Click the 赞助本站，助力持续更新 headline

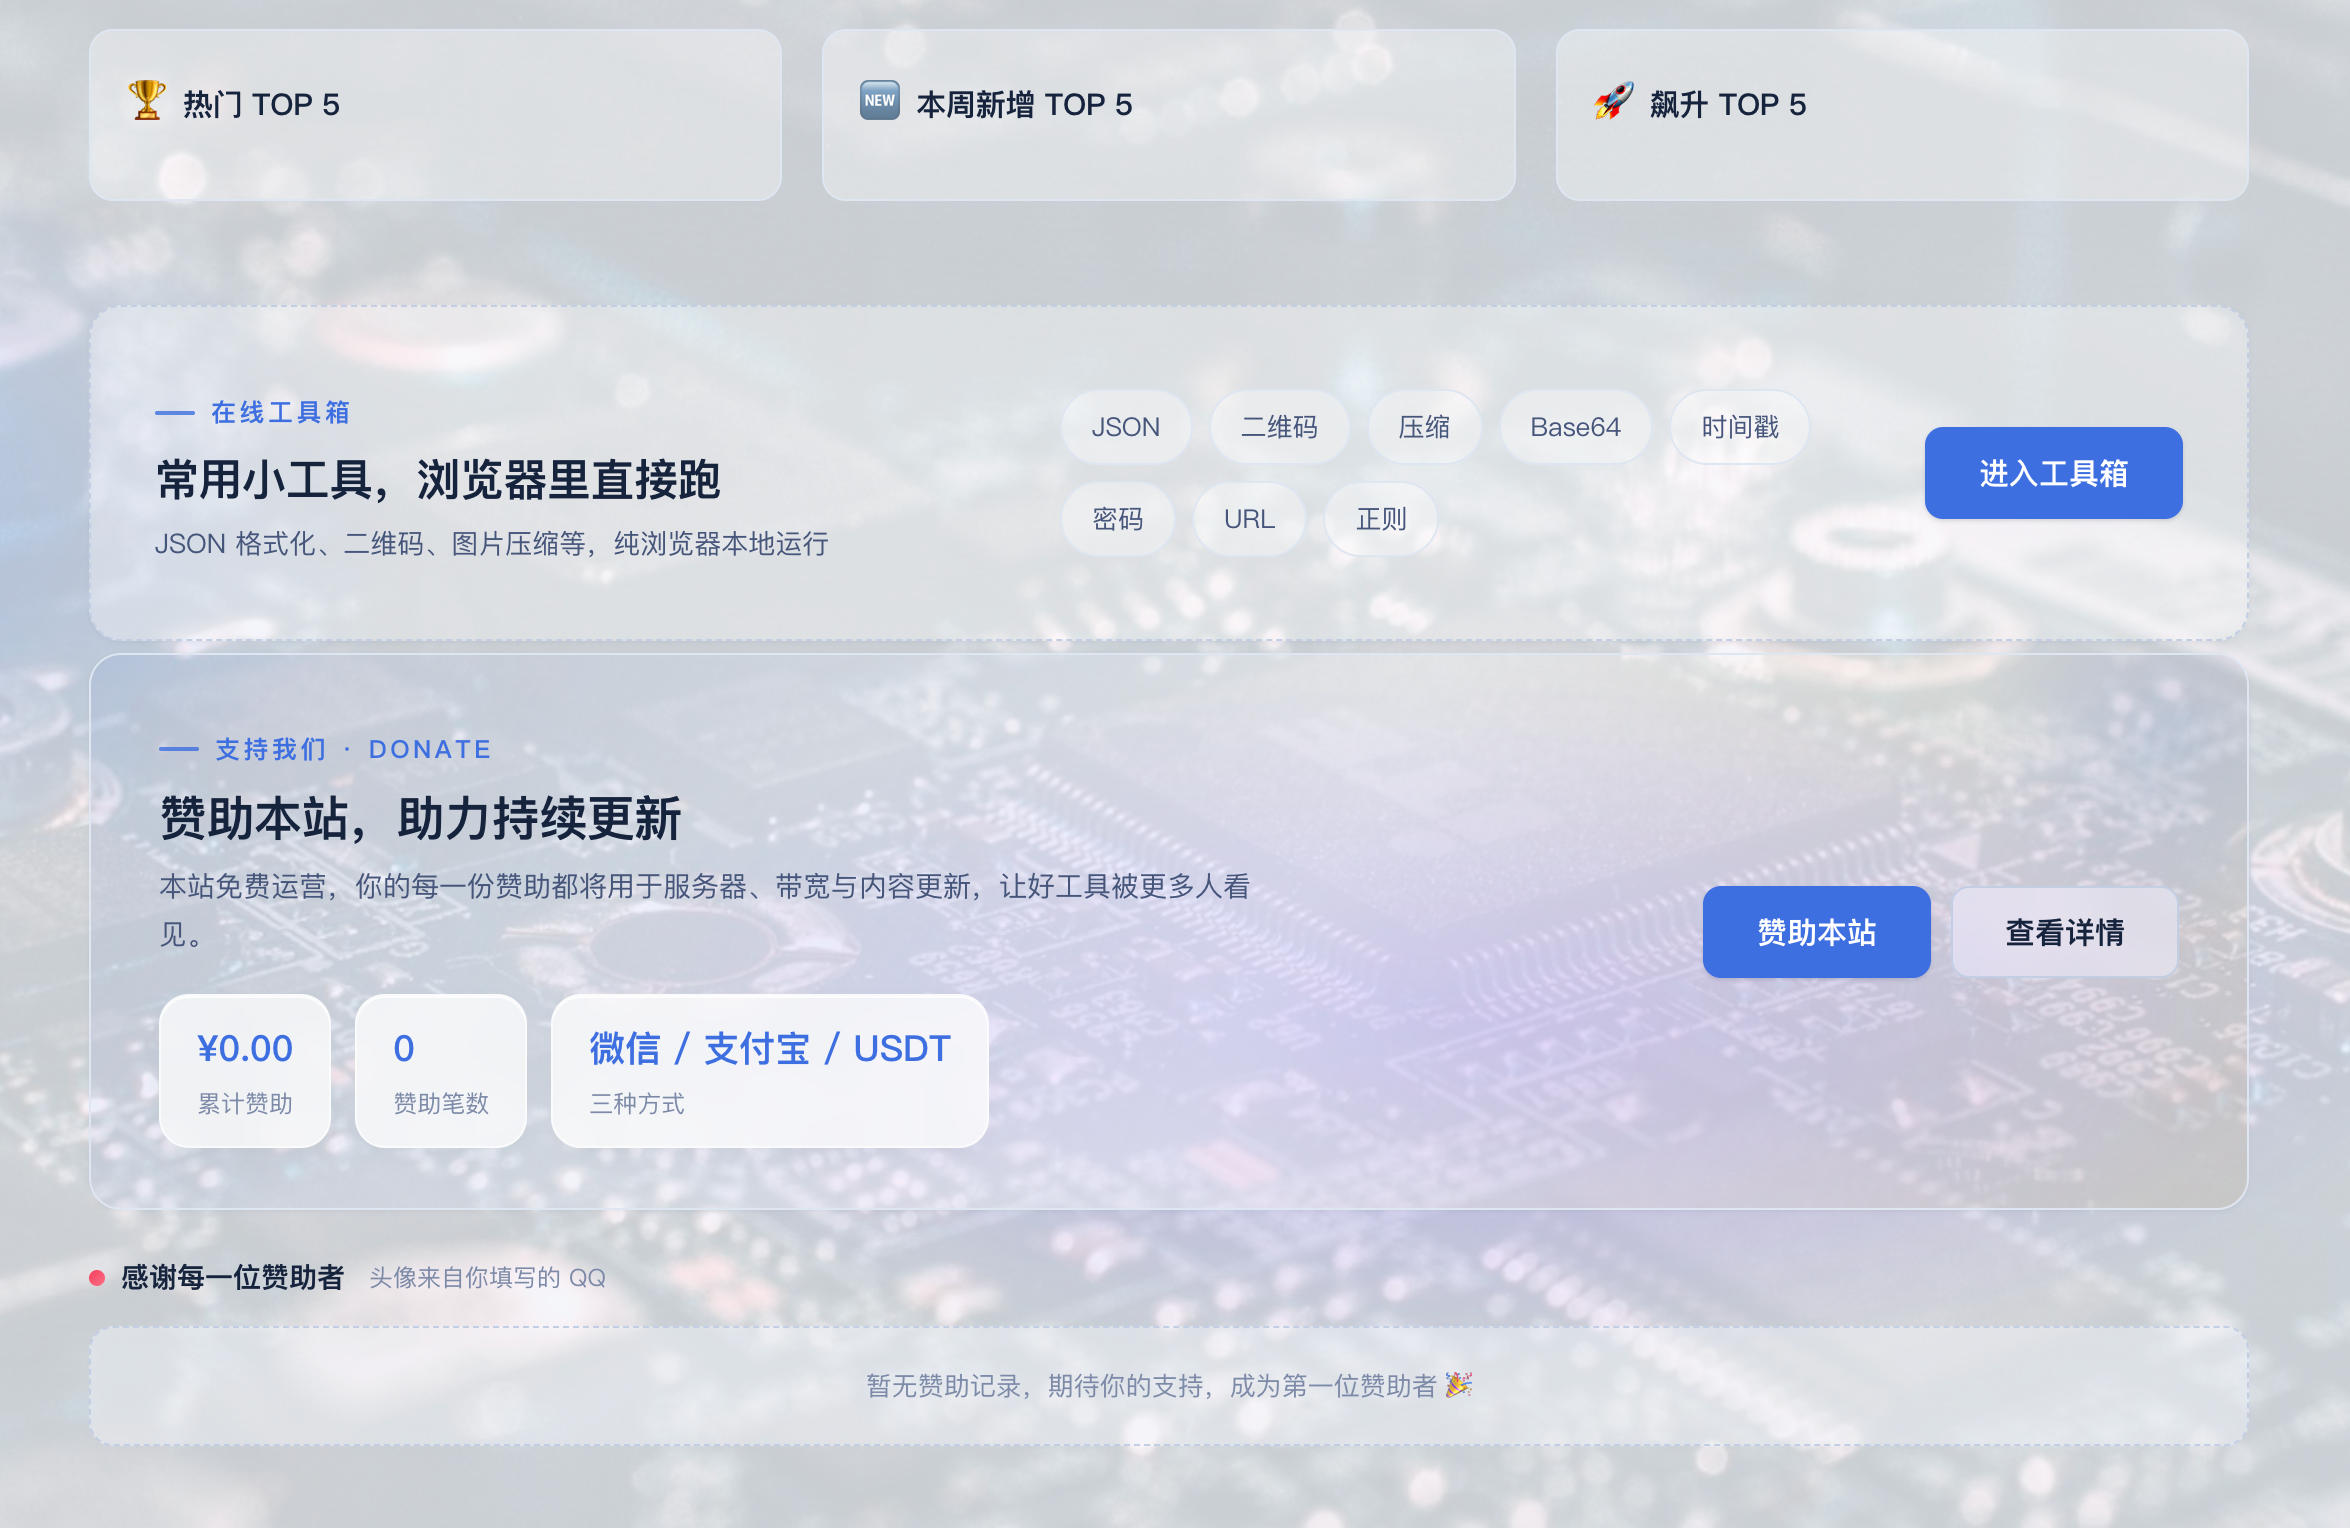(420, 819)
